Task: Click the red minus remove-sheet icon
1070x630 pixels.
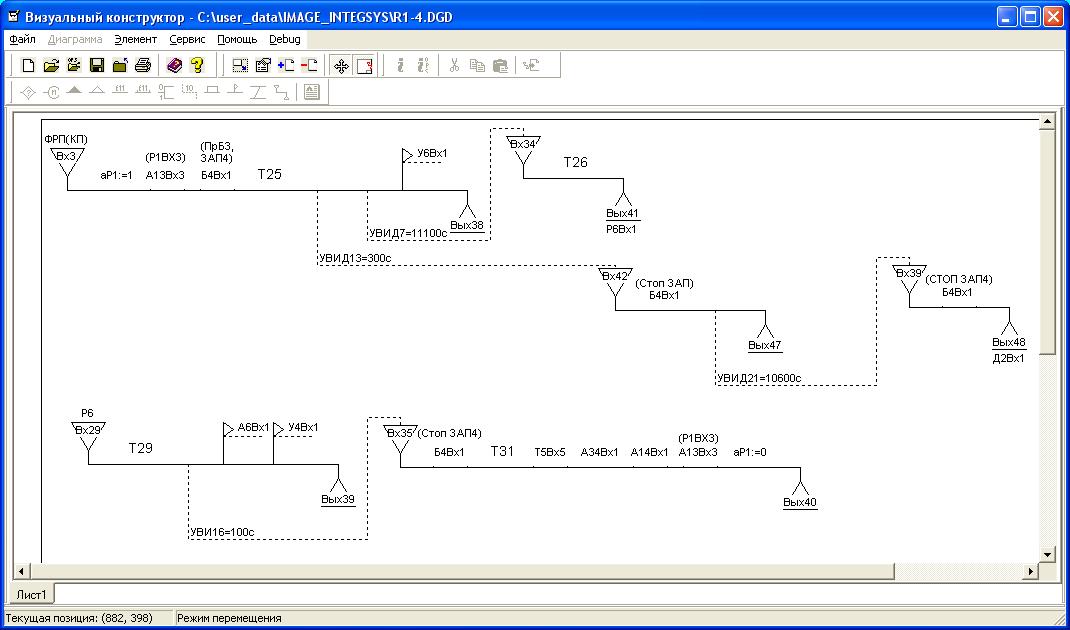Action: 309,66
